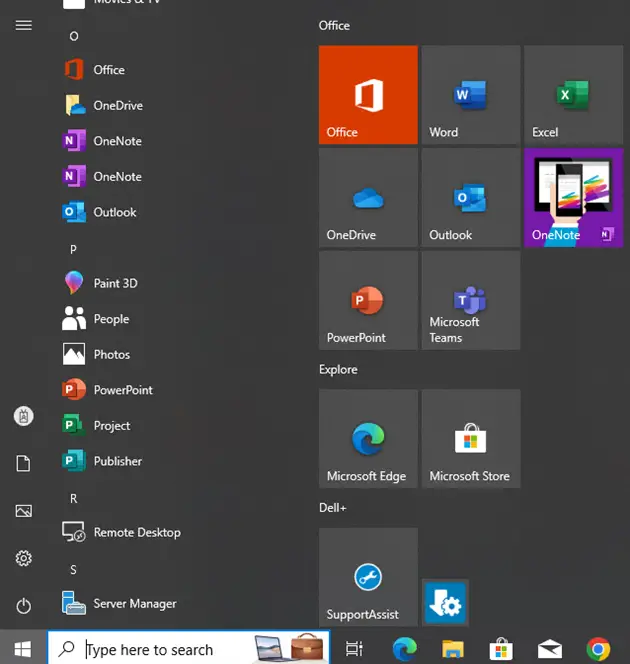The width and height of the screenshot is (630, 664).
Task: Click the user account avatar icon
Action: 24,416
